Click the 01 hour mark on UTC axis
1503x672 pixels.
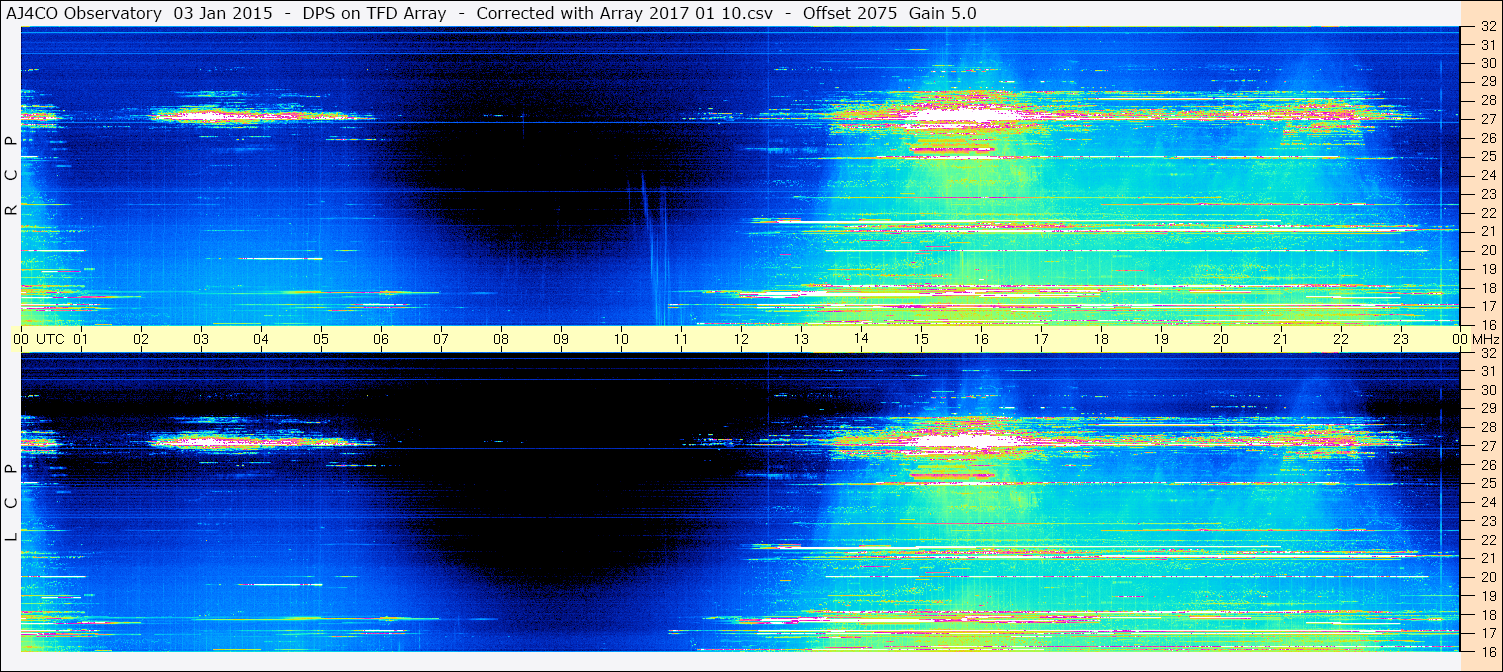pos(81,339)
